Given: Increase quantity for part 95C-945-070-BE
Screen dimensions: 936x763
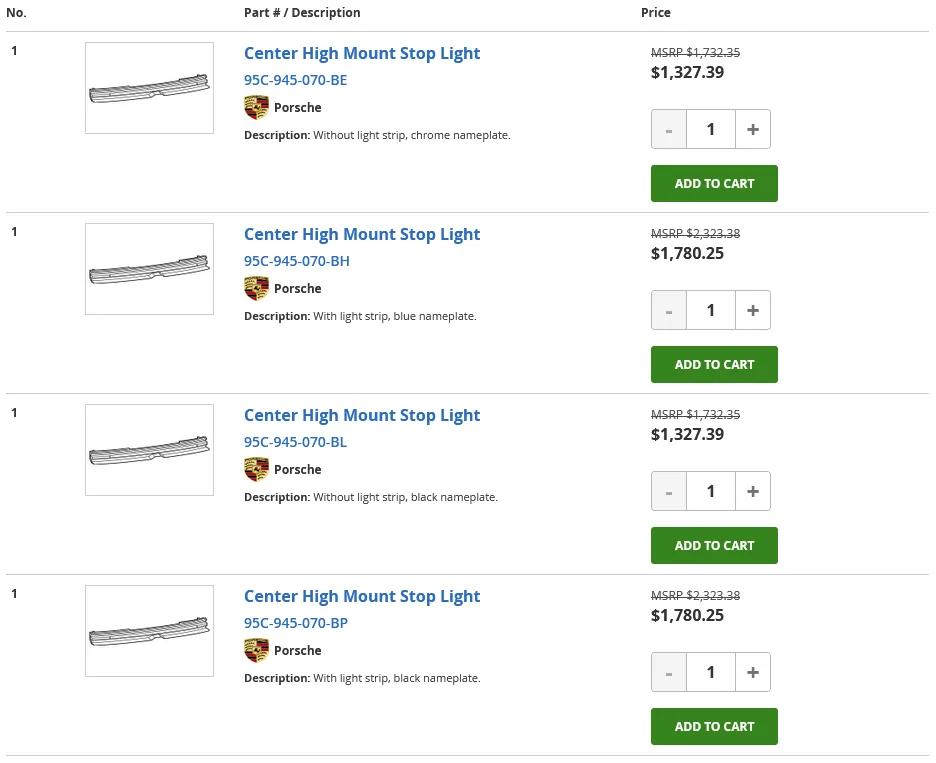Looking at the screenshot, I should click(753, 129).
